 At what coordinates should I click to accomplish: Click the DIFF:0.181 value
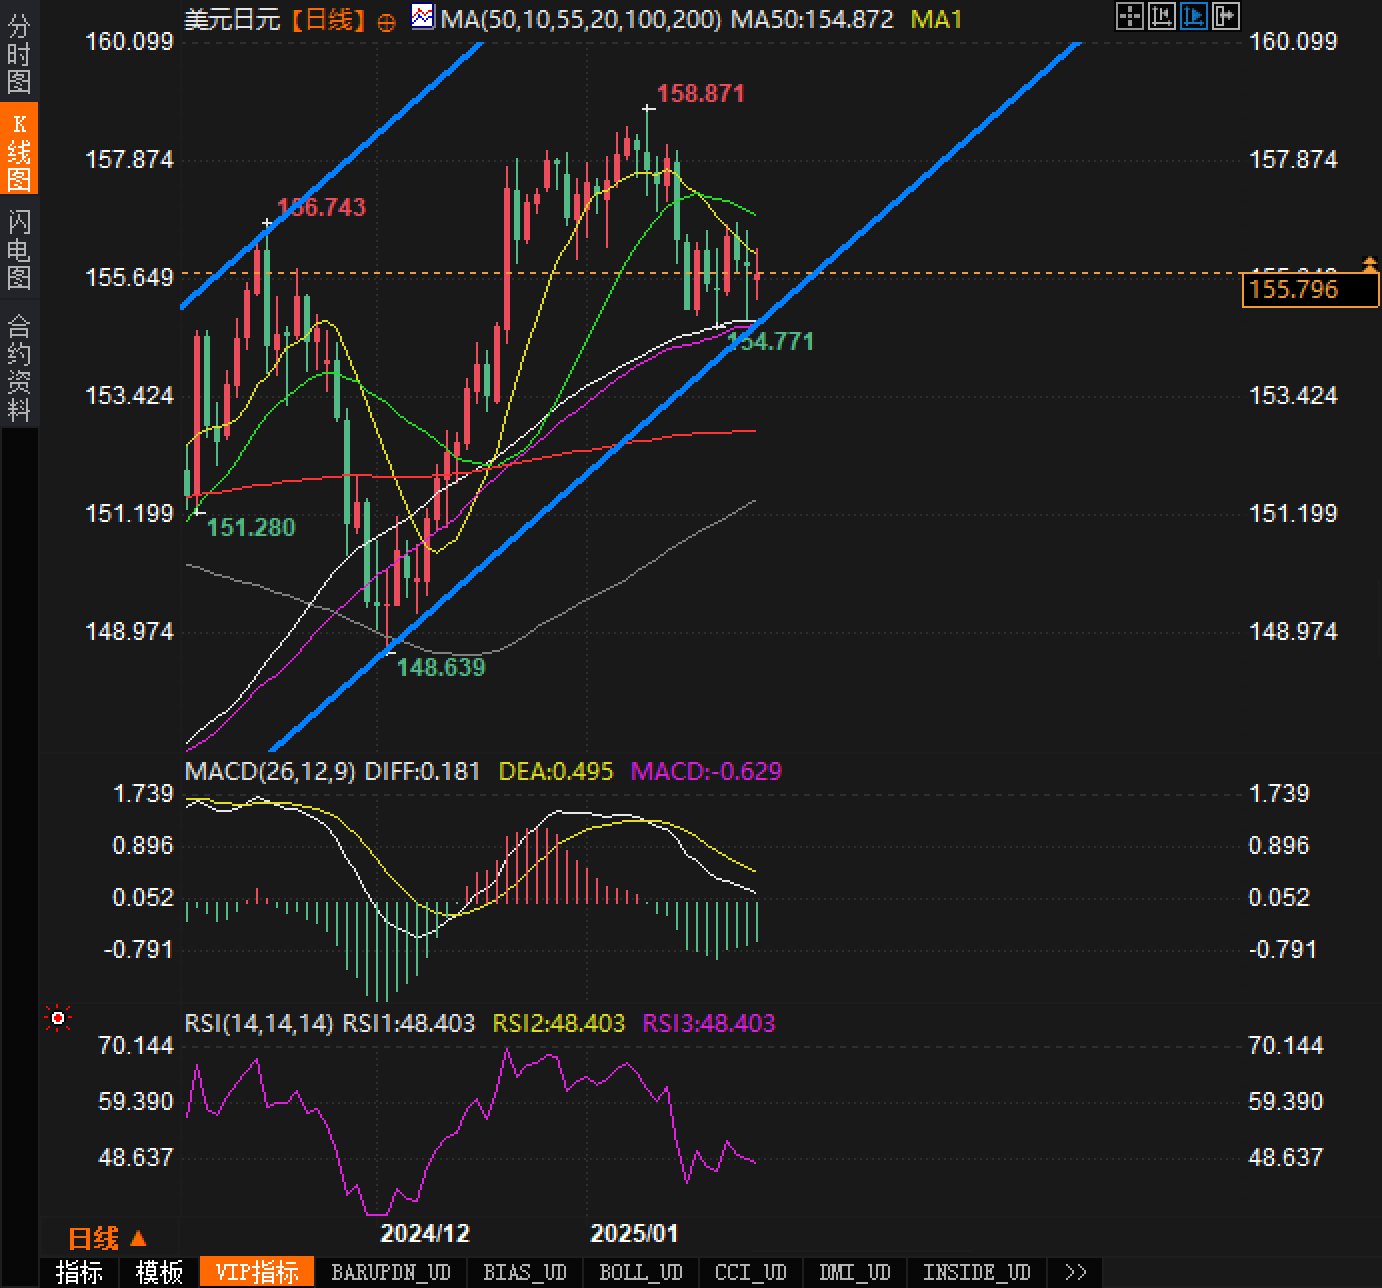(422, 771)
